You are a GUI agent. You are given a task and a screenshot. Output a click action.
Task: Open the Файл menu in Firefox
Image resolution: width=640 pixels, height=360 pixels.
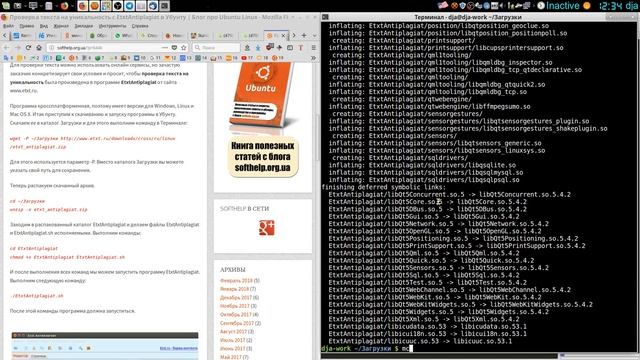(x=8, y=26)
